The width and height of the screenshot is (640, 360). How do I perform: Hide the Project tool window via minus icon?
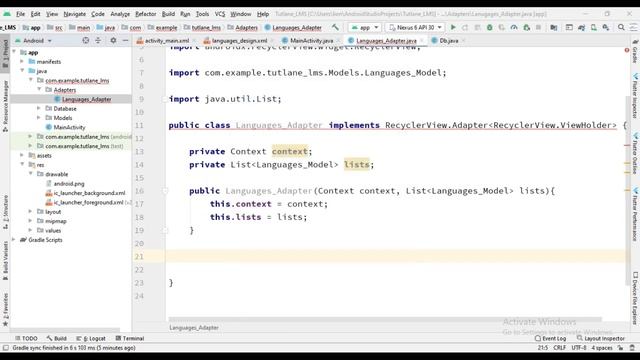[125, 40]
